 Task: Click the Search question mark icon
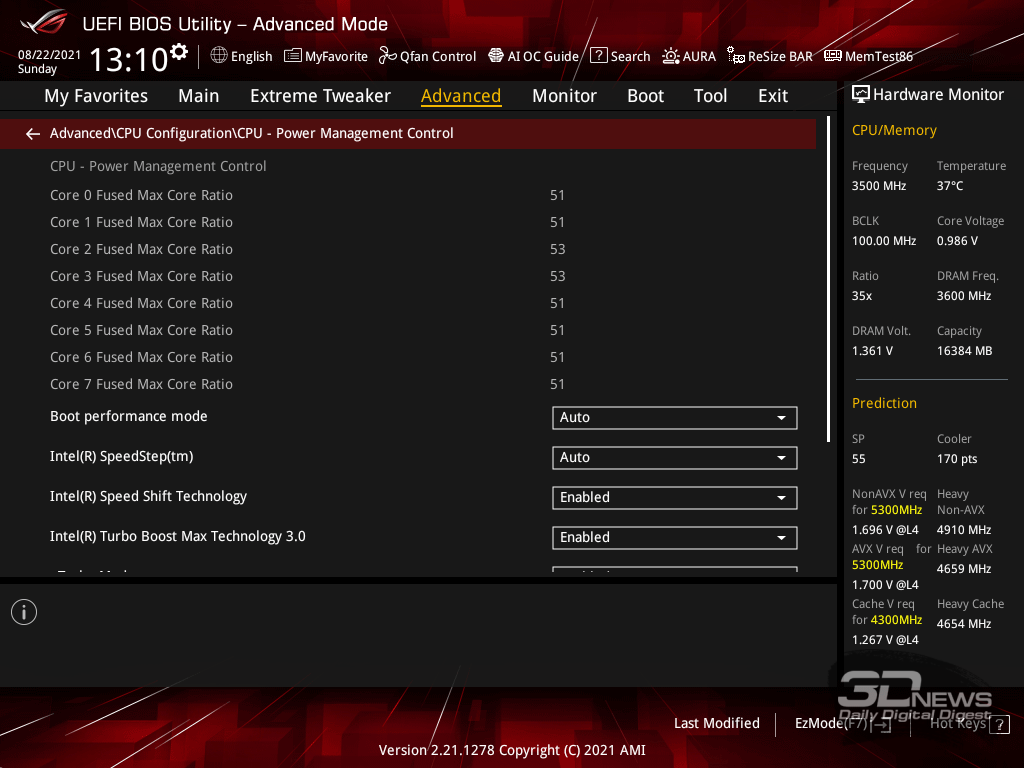(x=599, y=56)
